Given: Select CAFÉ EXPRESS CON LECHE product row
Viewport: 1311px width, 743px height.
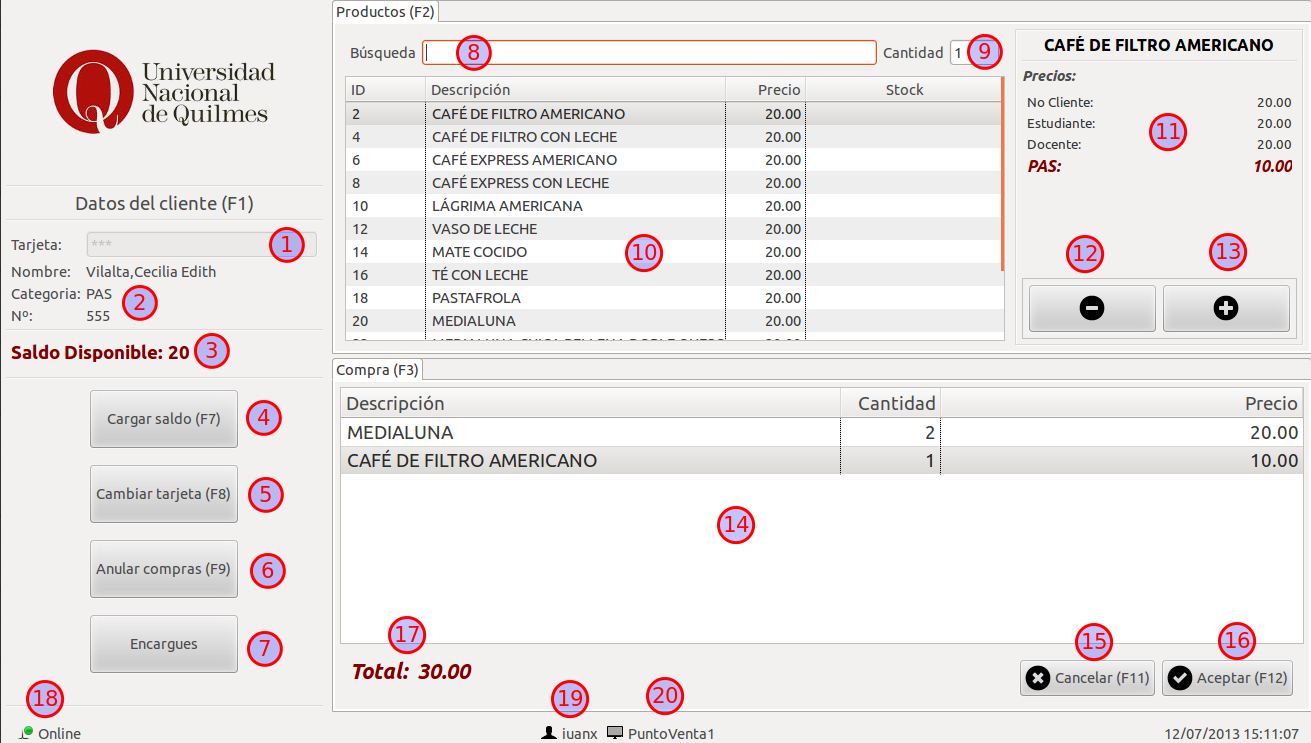Looking at the screenshot, I should tap(520, 183).
